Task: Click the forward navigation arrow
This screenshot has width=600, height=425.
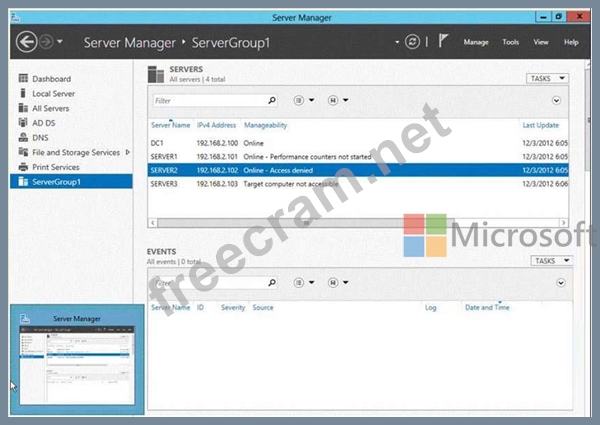Action: [x=46, y=41]
